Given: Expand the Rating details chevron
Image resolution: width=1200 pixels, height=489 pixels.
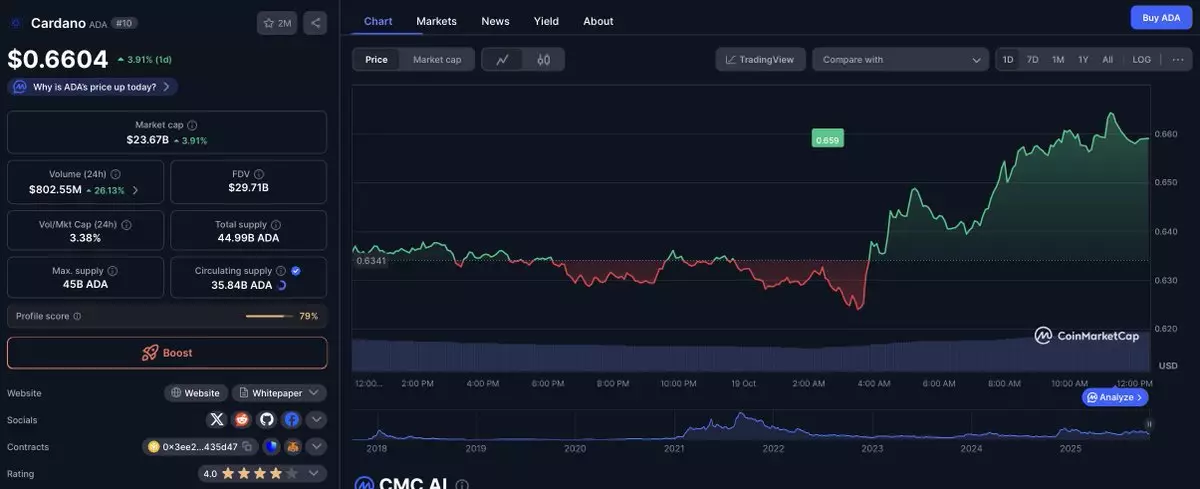Looking at the screenshot, I should point(315,474).
